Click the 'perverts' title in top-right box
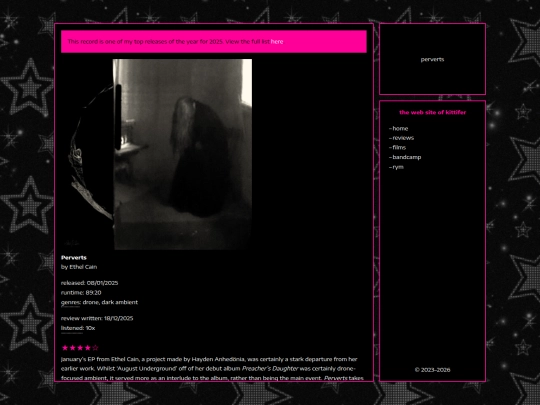This screenshot has height=405, width=540. (x=432, y=59)
